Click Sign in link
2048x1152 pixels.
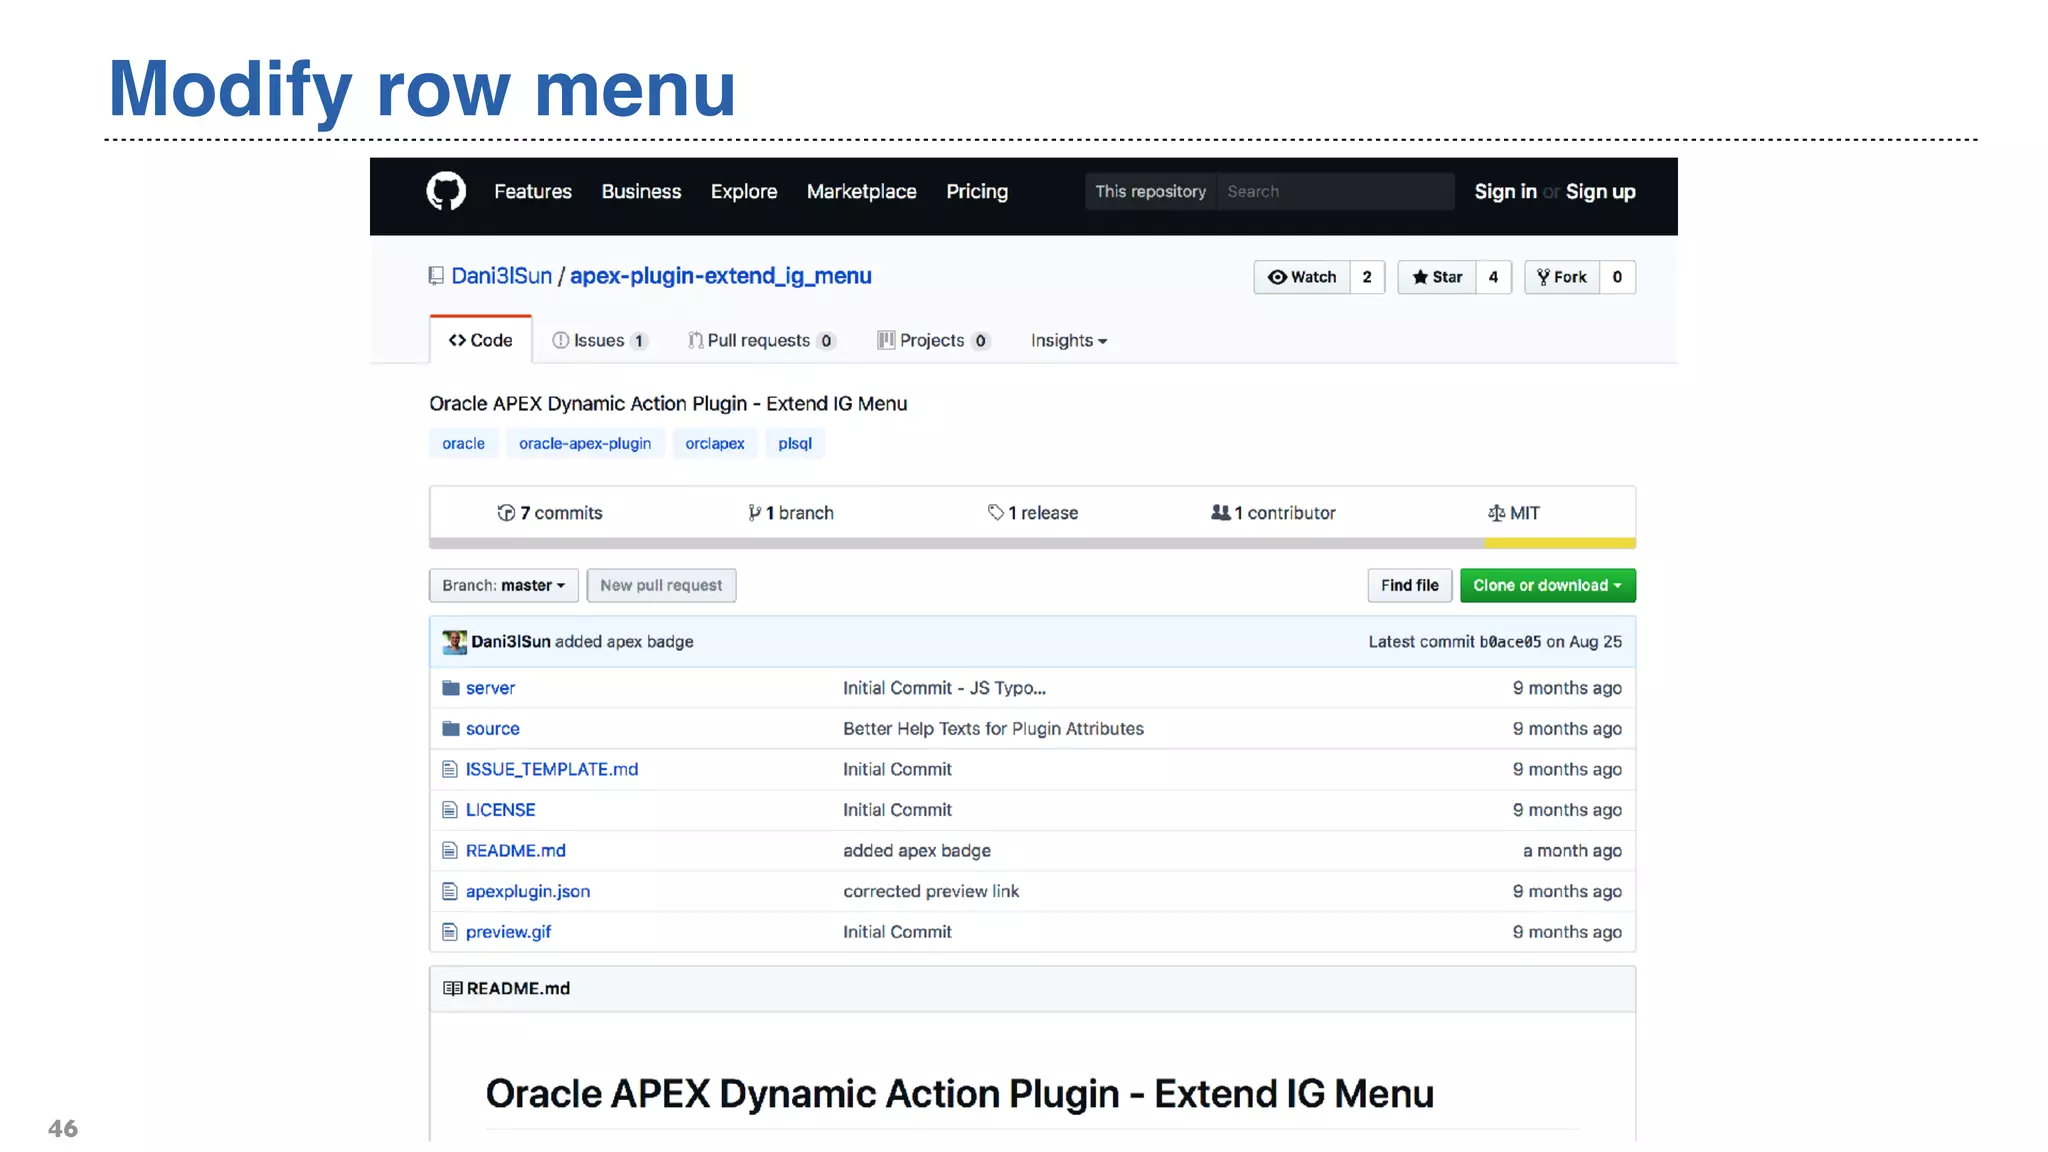pos(1505,191)
